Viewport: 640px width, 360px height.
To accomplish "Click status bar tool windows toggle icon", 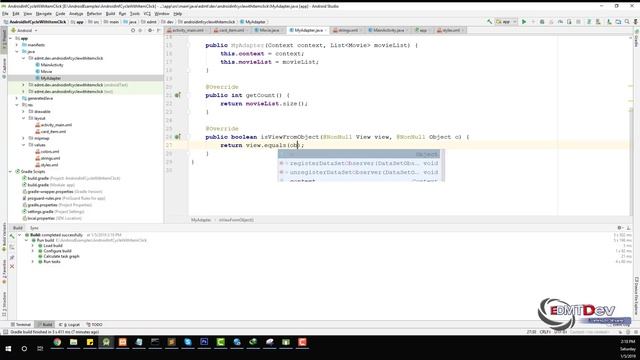I will pyautogui.click(x=5, y=332).
